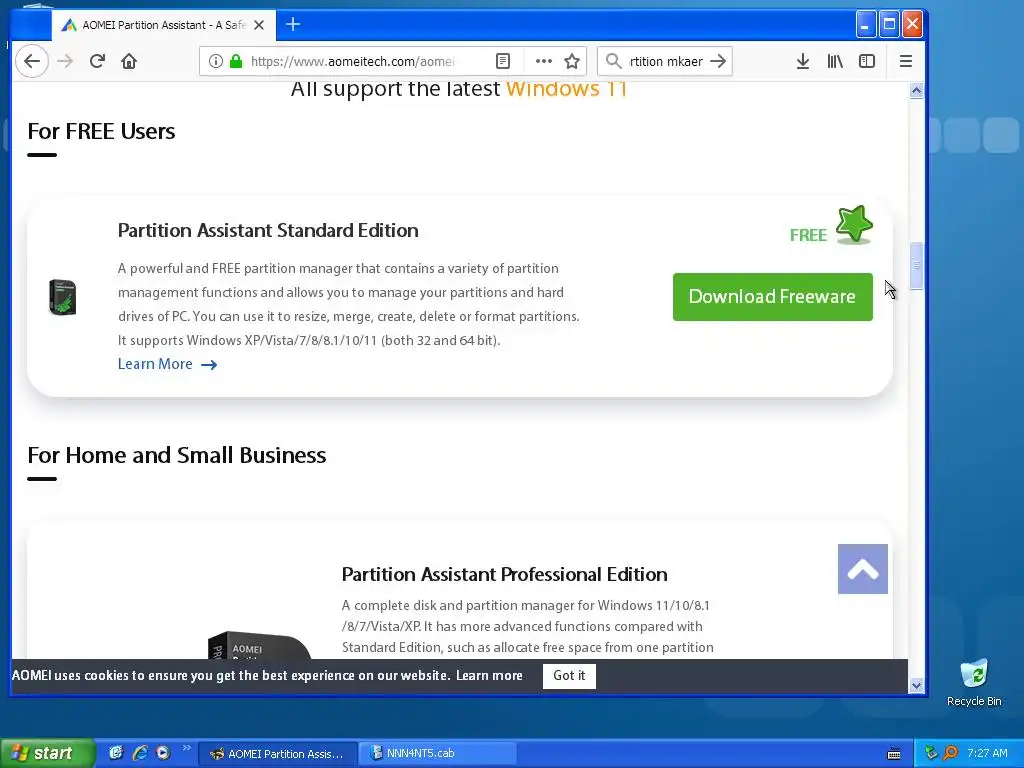Close the AOMEI Partition Assistant tab
Screen dimensions: 1024x768
(x=259, y=25)
